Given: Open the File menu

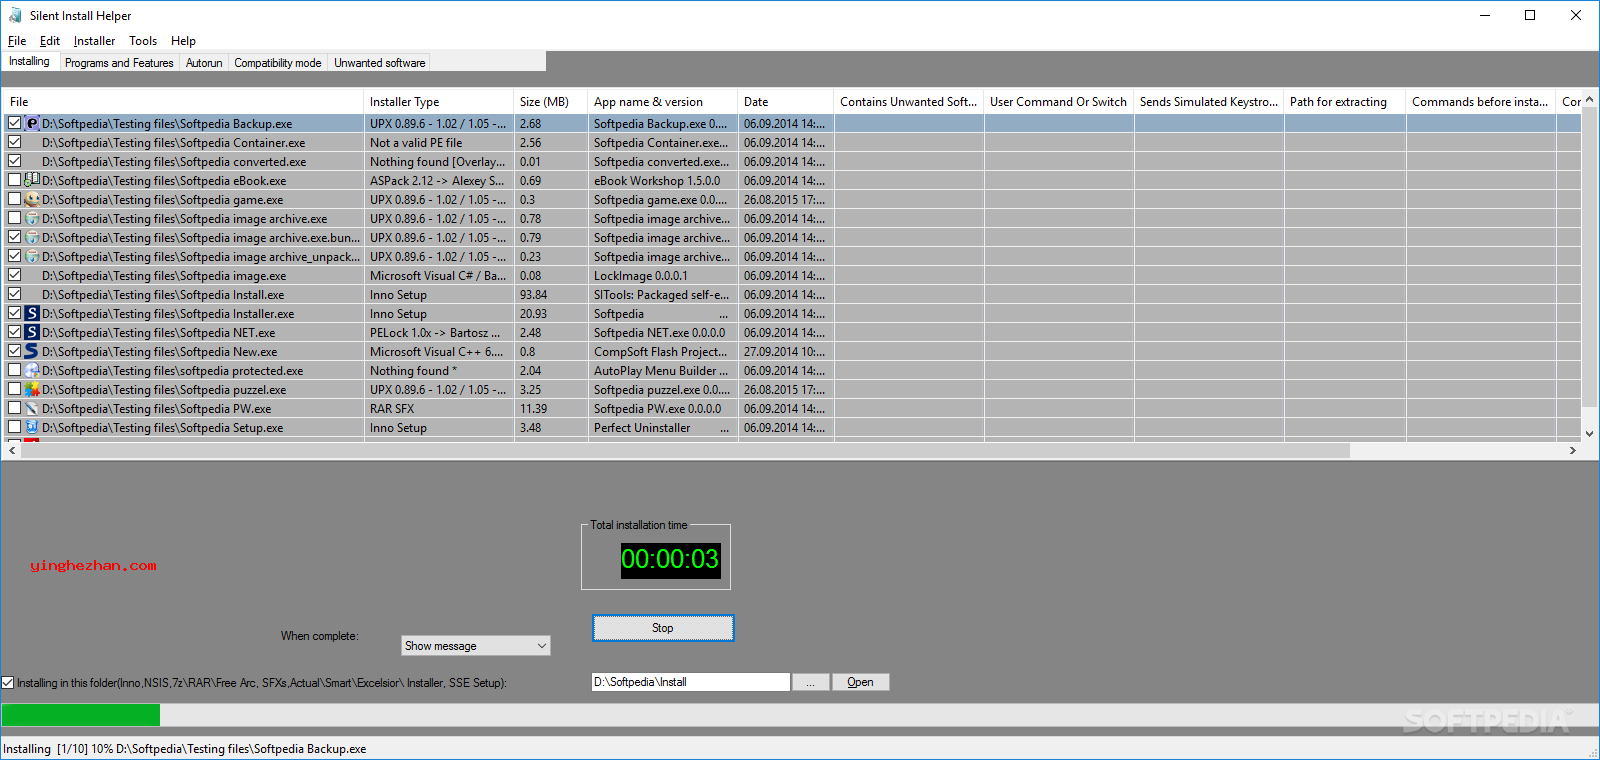Looking at the screenshot, I should (17, 41).
